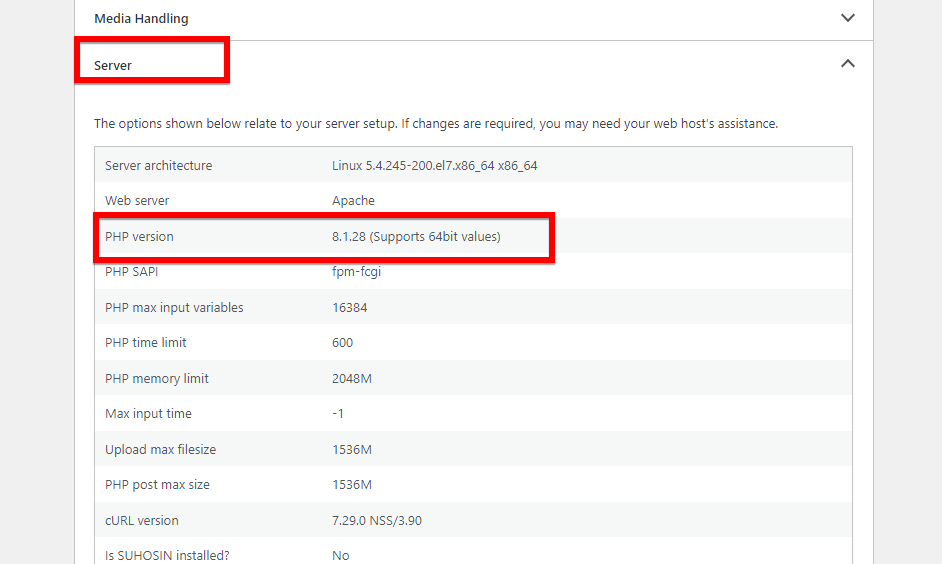
Task: Click the Server section up chevron
Action: (847, 63)
